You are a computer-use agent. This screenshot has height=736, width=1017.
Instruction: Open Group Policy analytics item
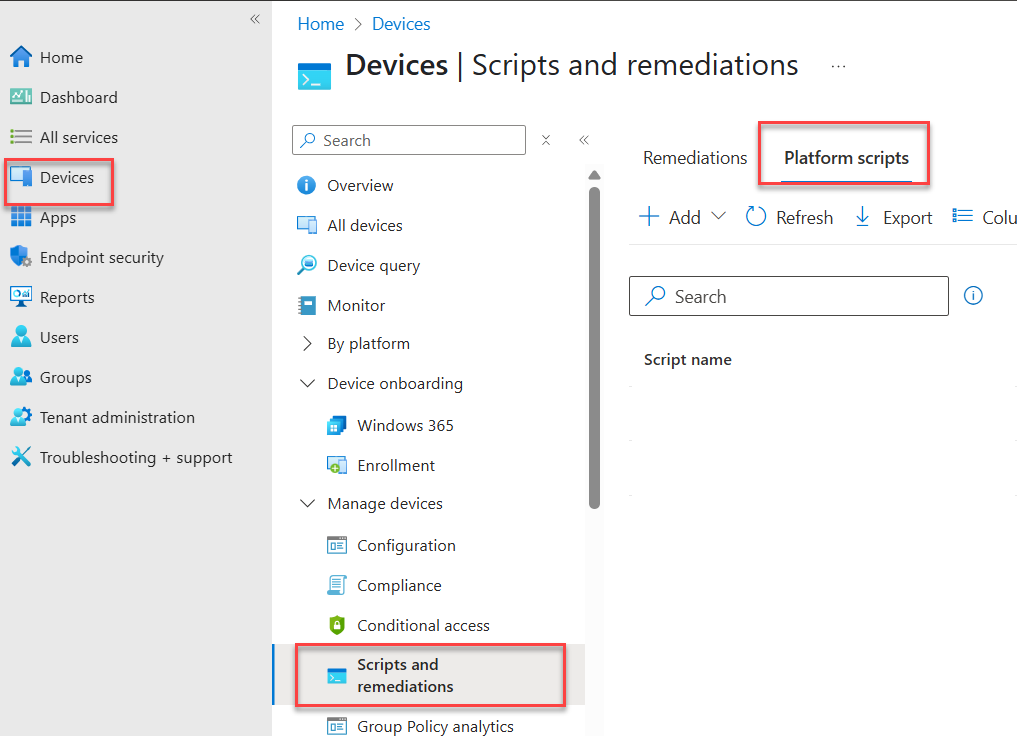(435, 726)
